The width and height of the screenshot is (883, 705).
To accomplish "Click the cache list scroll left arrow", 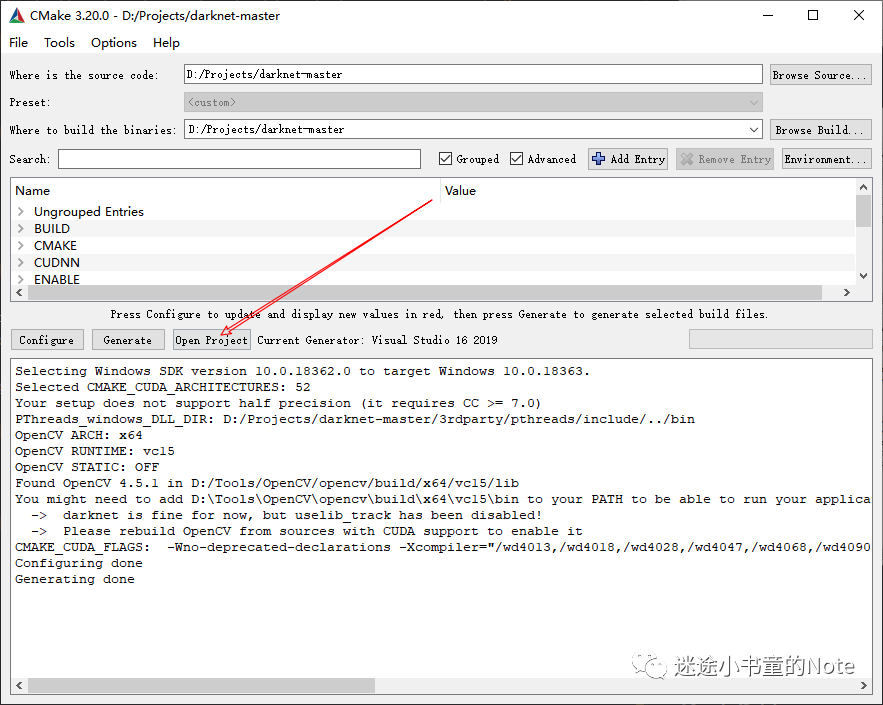I will 20,292.
